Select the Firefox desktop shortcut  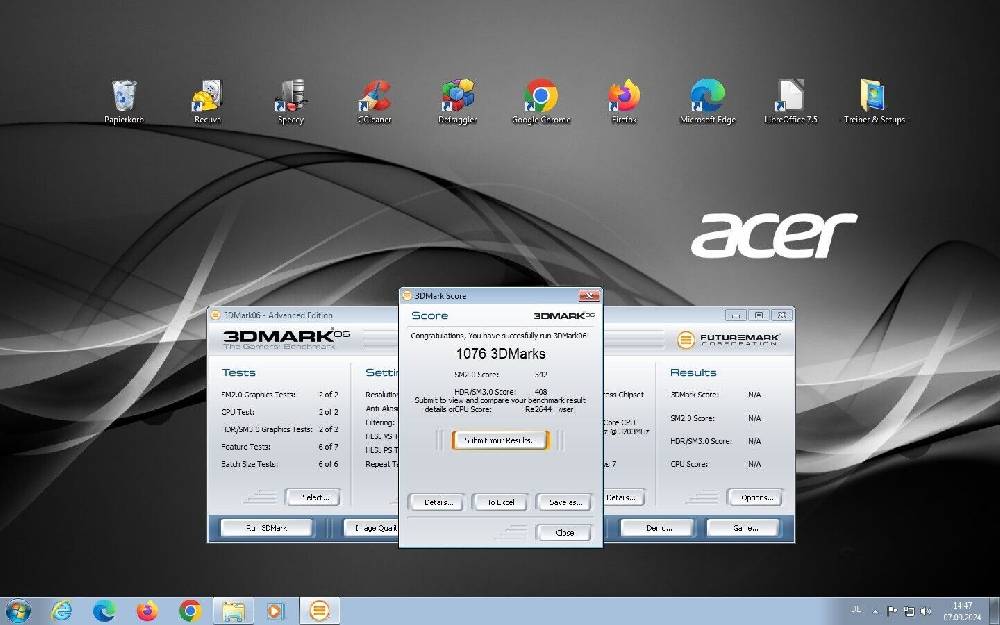(624, 101)
